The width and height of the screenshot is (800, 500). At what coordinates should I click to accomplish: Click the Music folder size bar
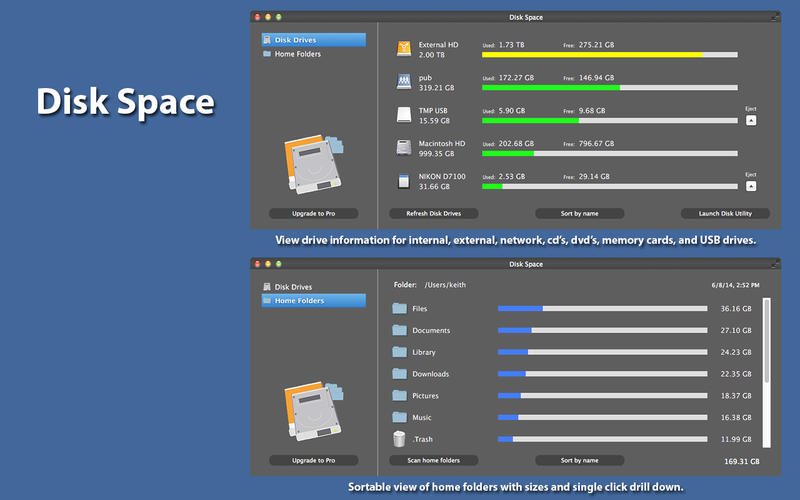click(x=603, y=417)
